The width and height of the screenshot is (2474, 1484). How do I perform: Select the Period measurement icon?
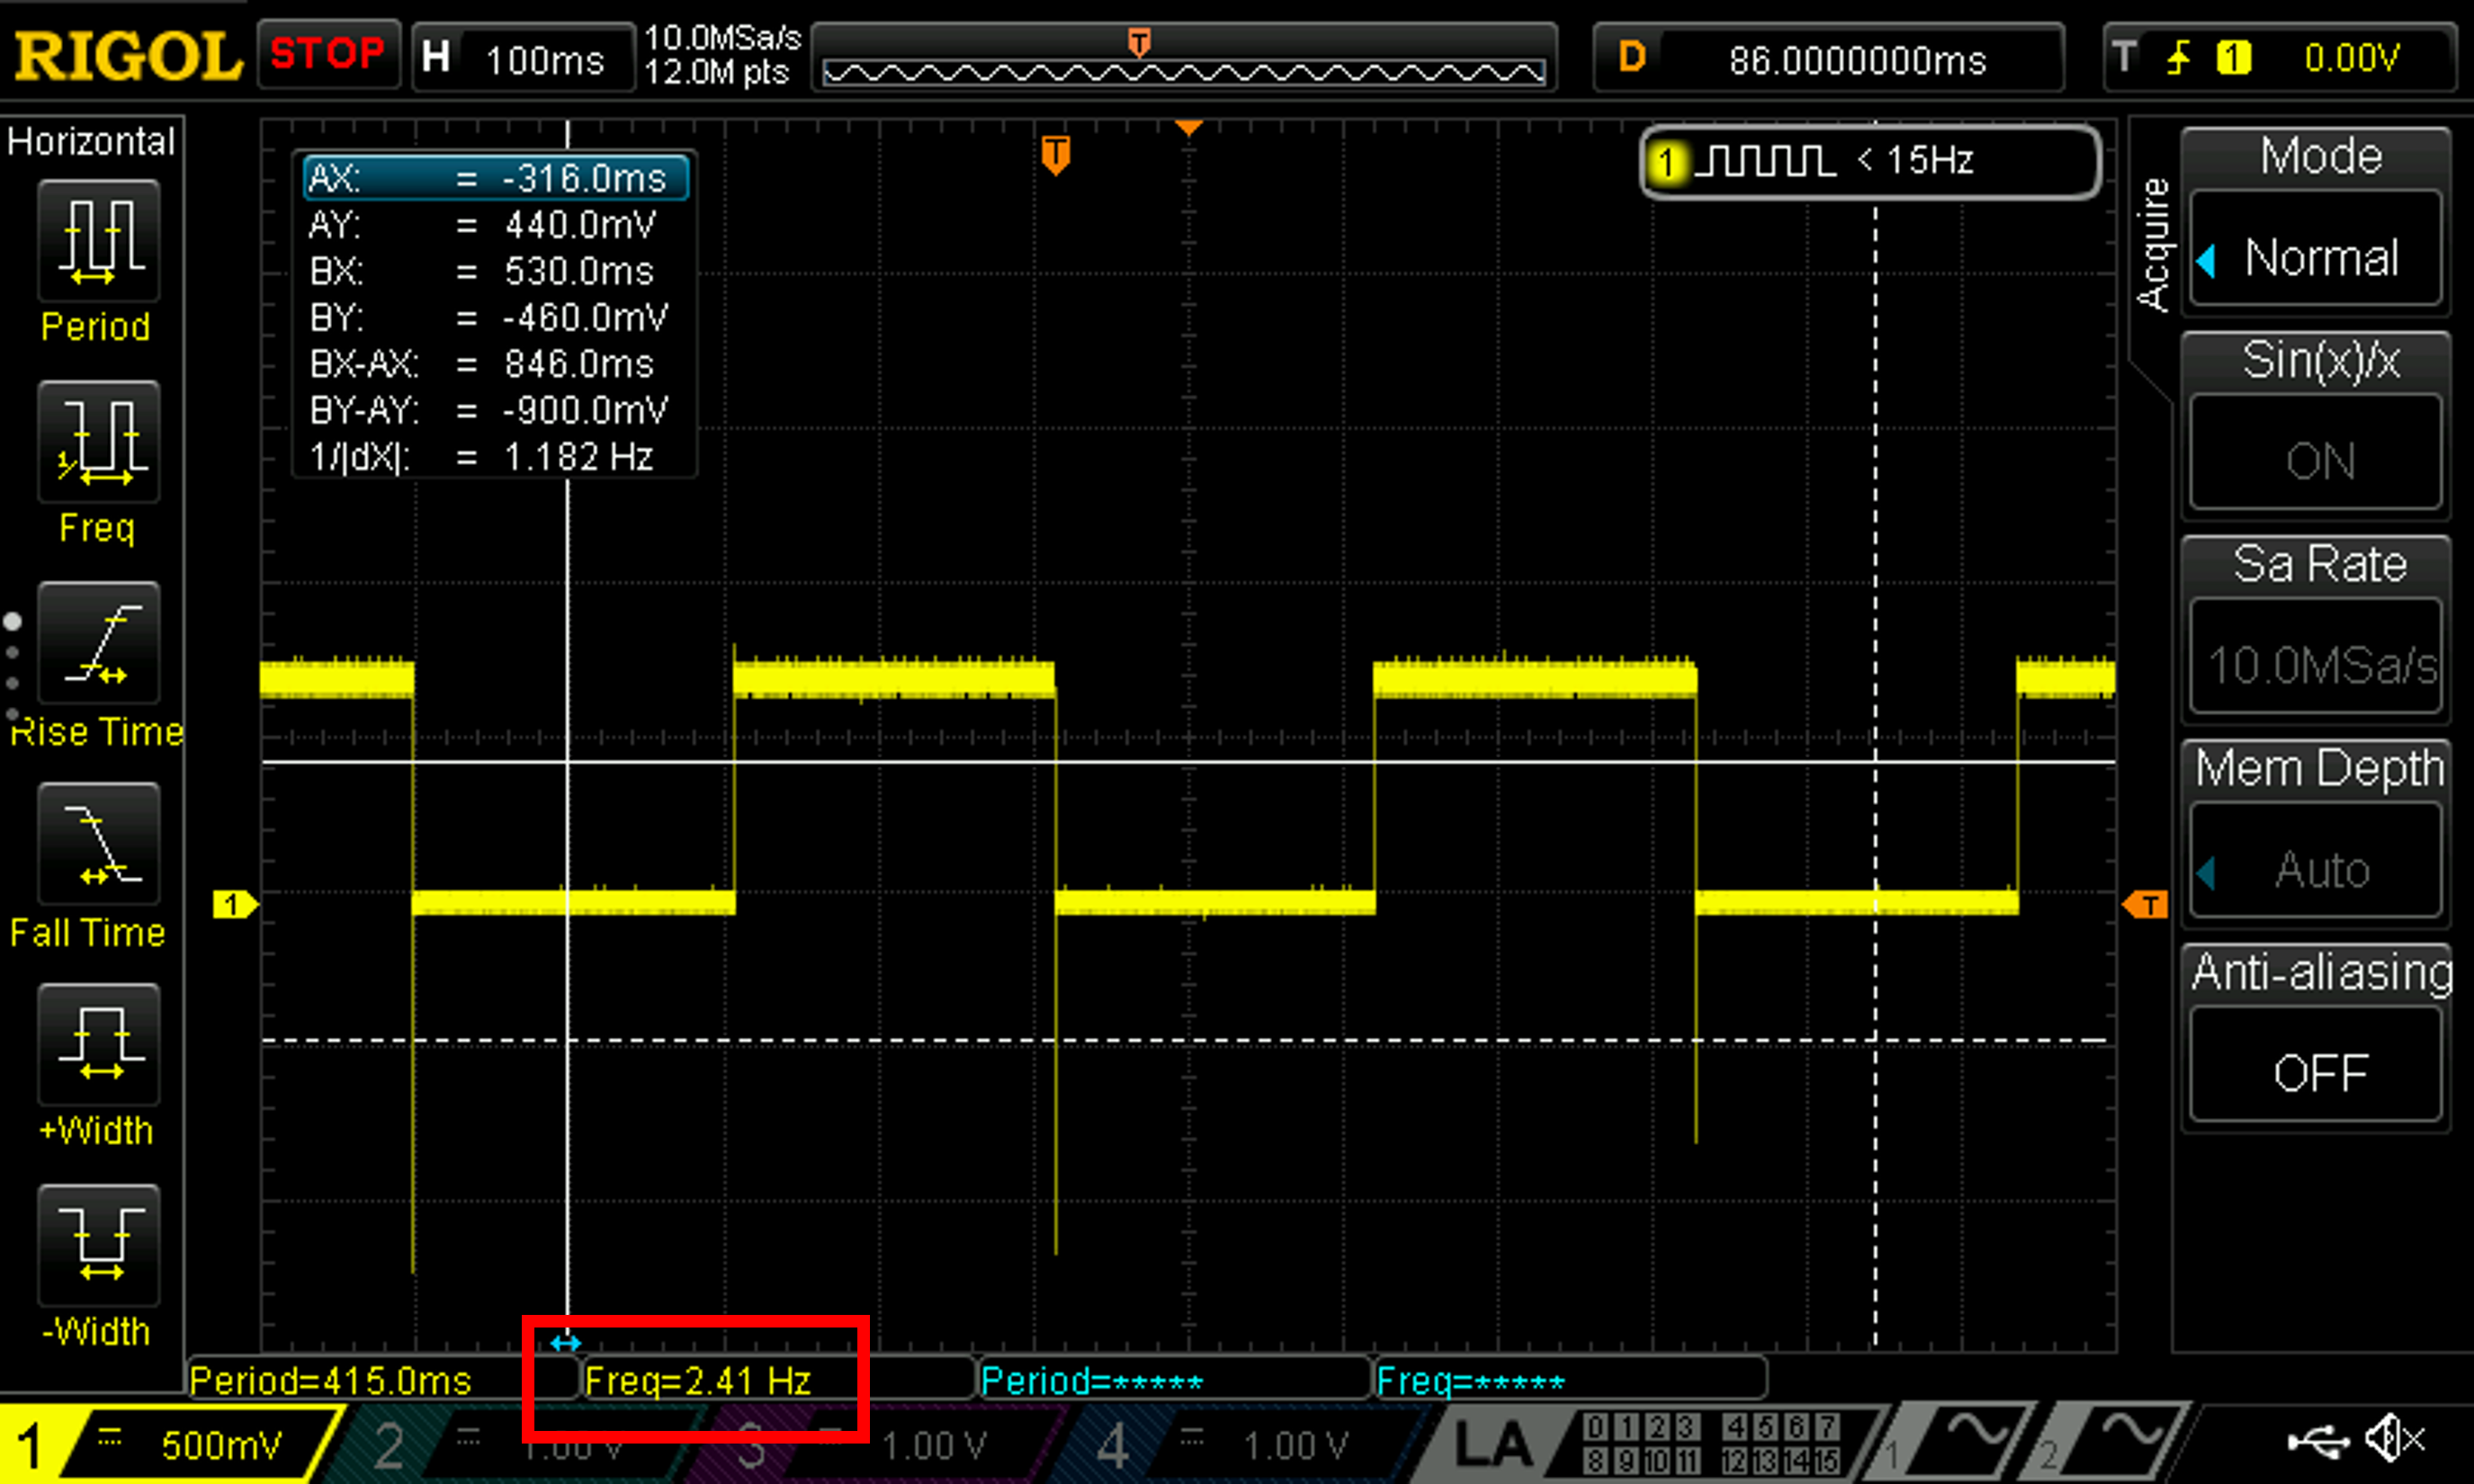(x=98, y=241)
